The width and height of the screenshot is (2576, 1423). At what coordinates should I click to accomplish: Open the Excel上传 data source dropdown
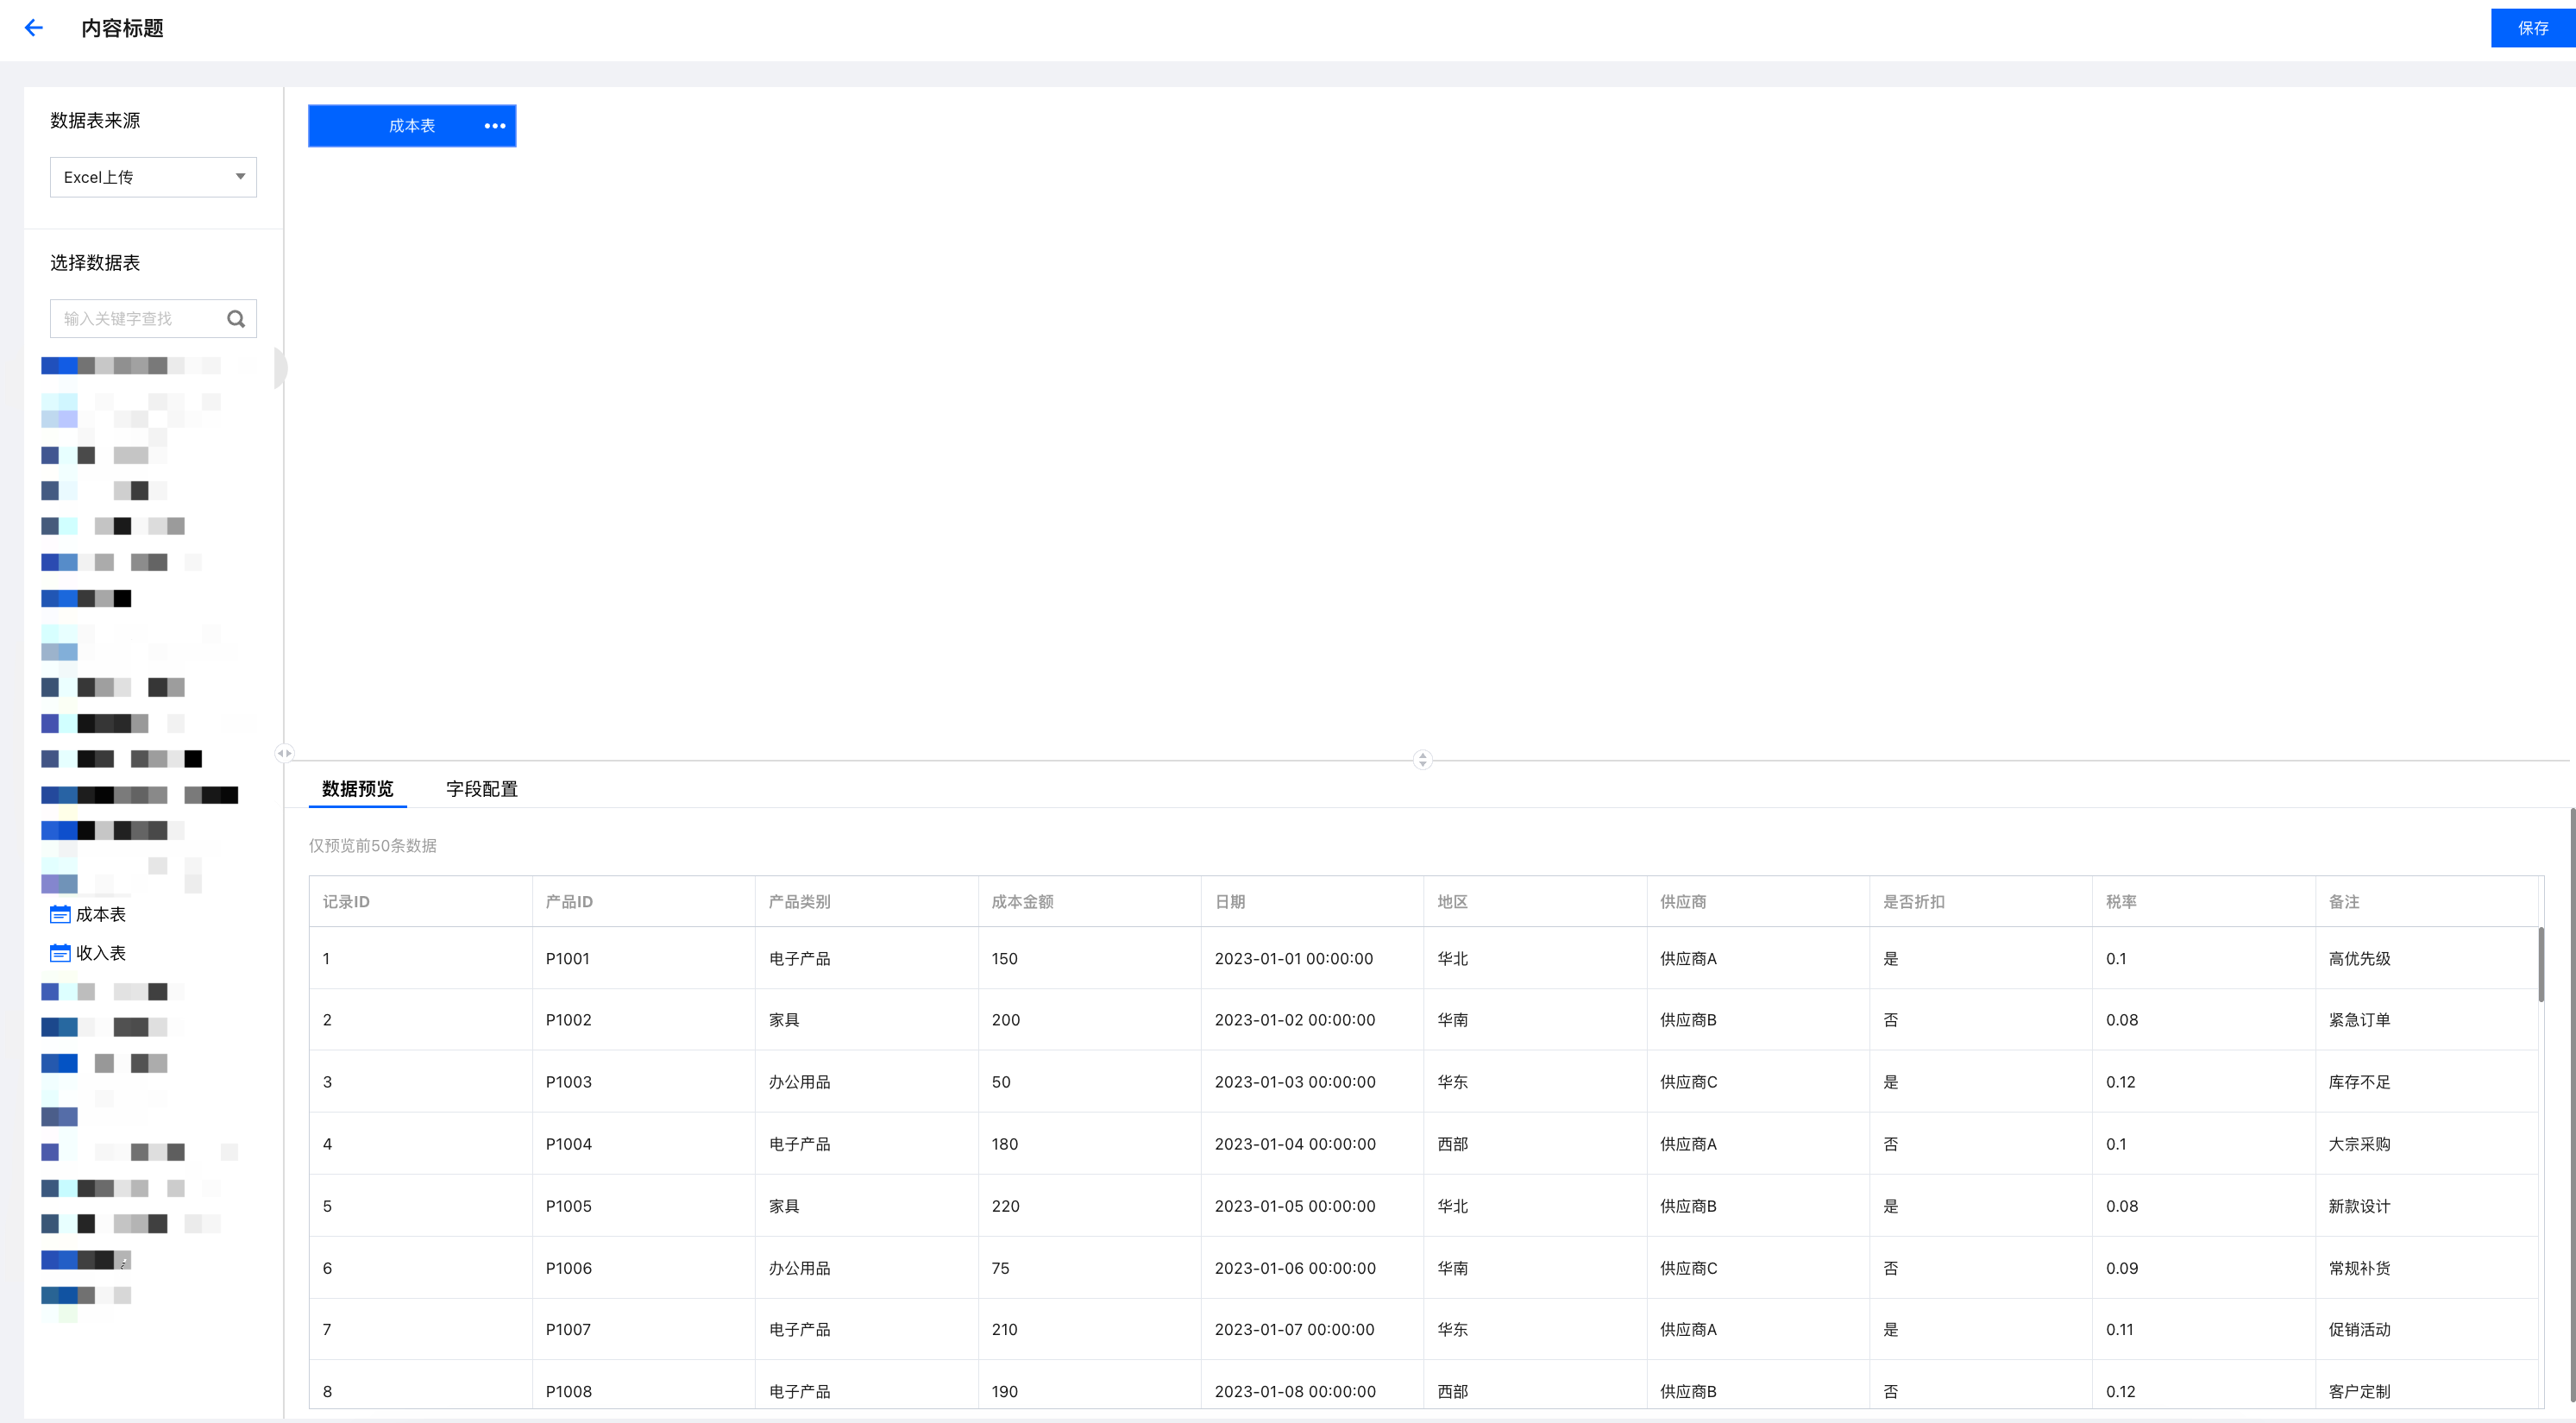pos(153,177)
